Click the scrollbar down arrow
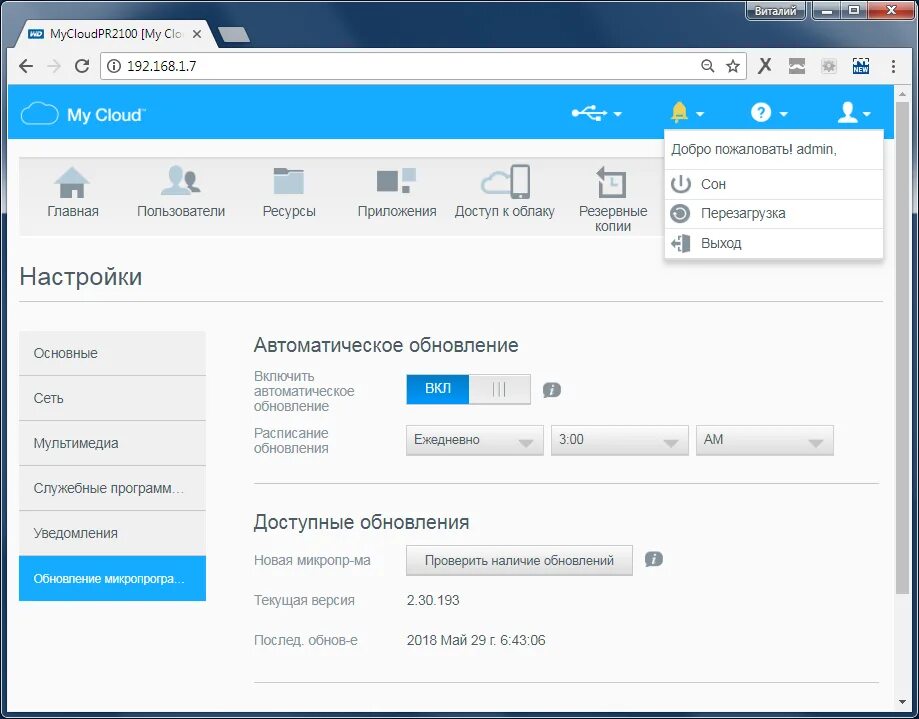The height and width of the screenshot is (719, 919). (x=903, y=702)
